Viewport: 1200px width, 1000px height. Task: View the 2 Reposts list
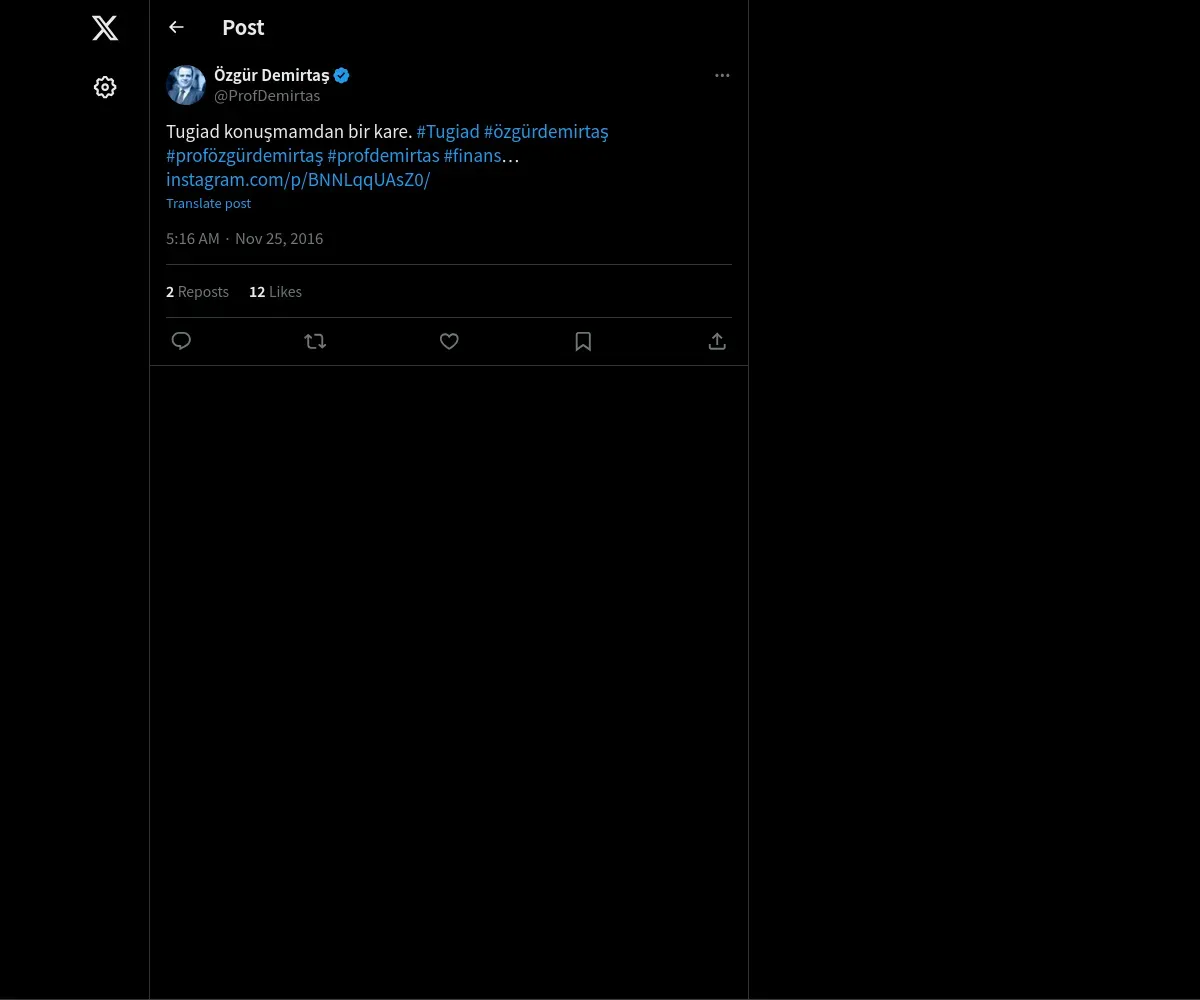pos(197,292)
